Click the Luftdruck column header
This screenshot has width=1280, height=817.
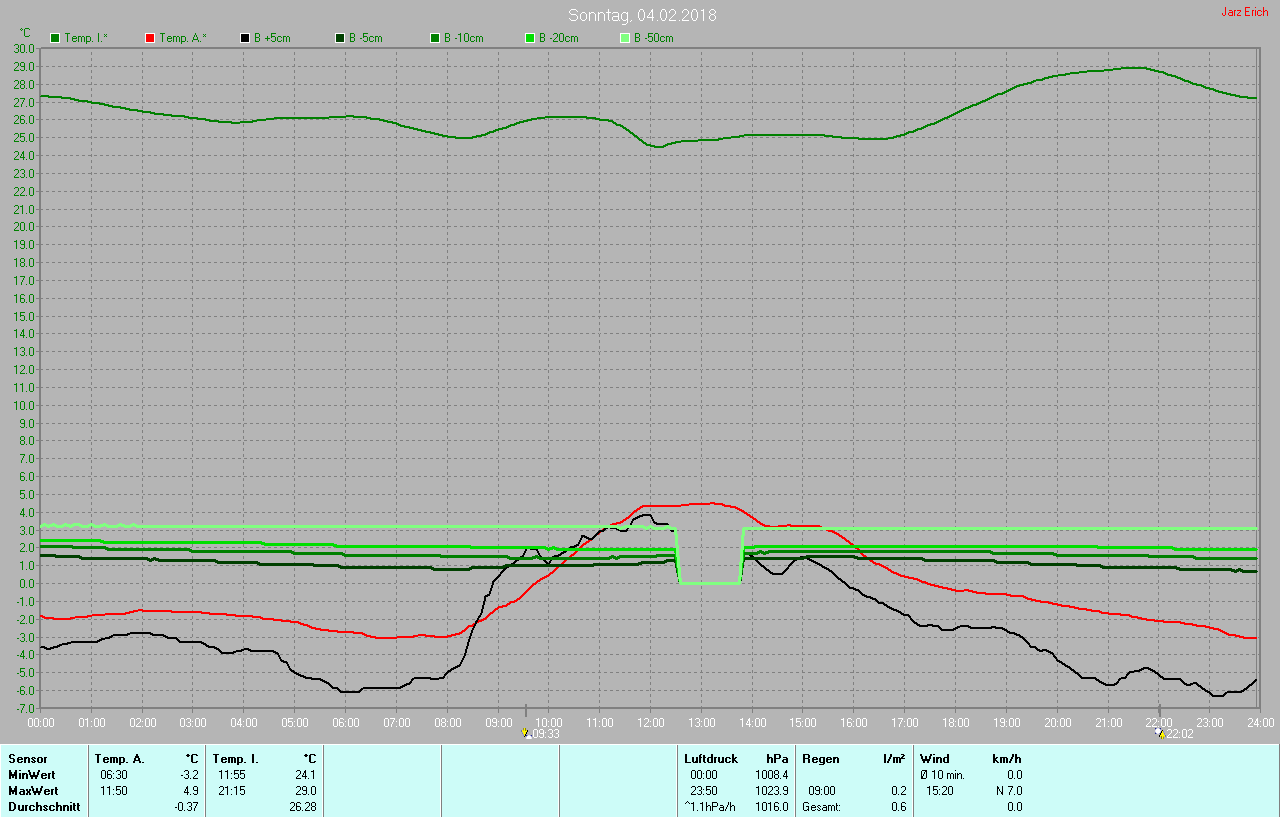pyautogui.click(x=711, y=759)
